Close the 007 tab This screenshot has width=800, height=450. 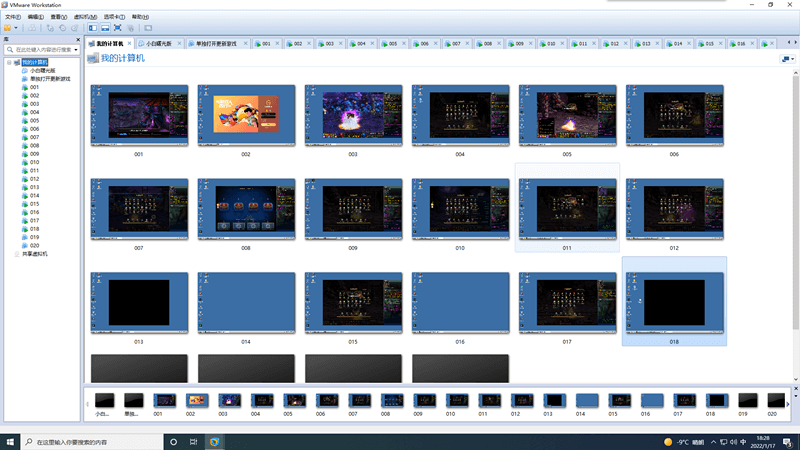point(467,44)
